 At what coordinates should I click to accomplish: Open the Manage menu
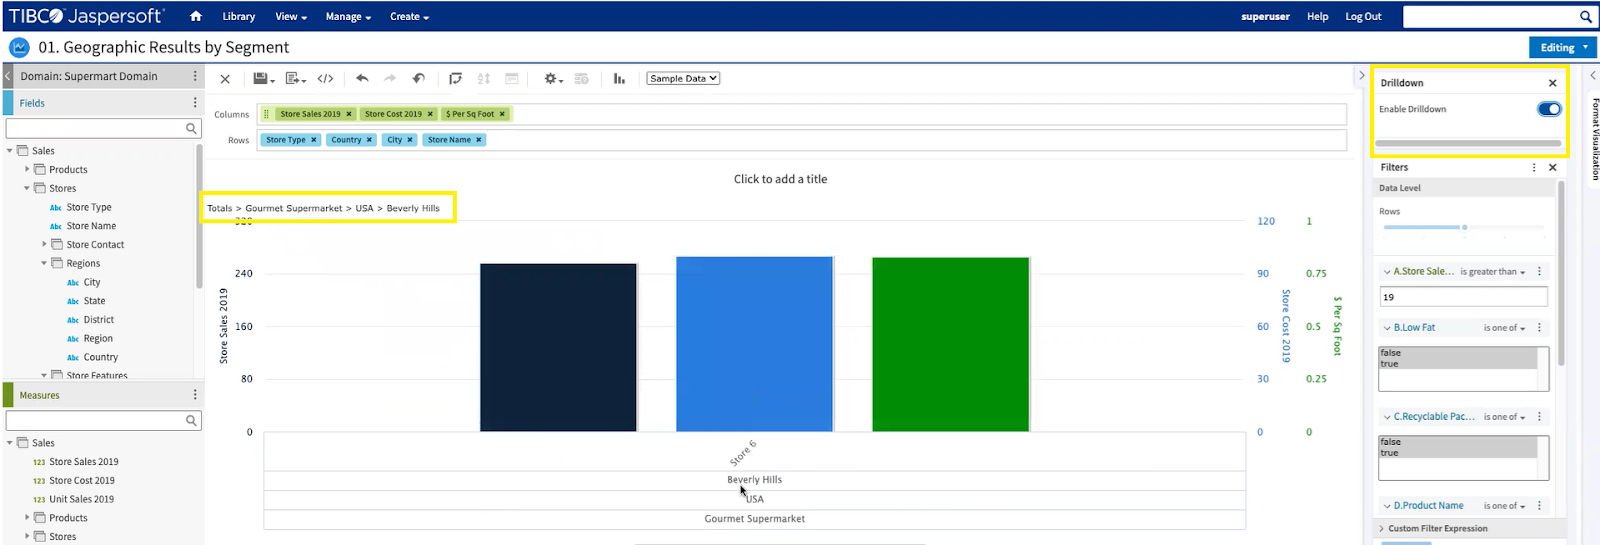click(348, 17)
